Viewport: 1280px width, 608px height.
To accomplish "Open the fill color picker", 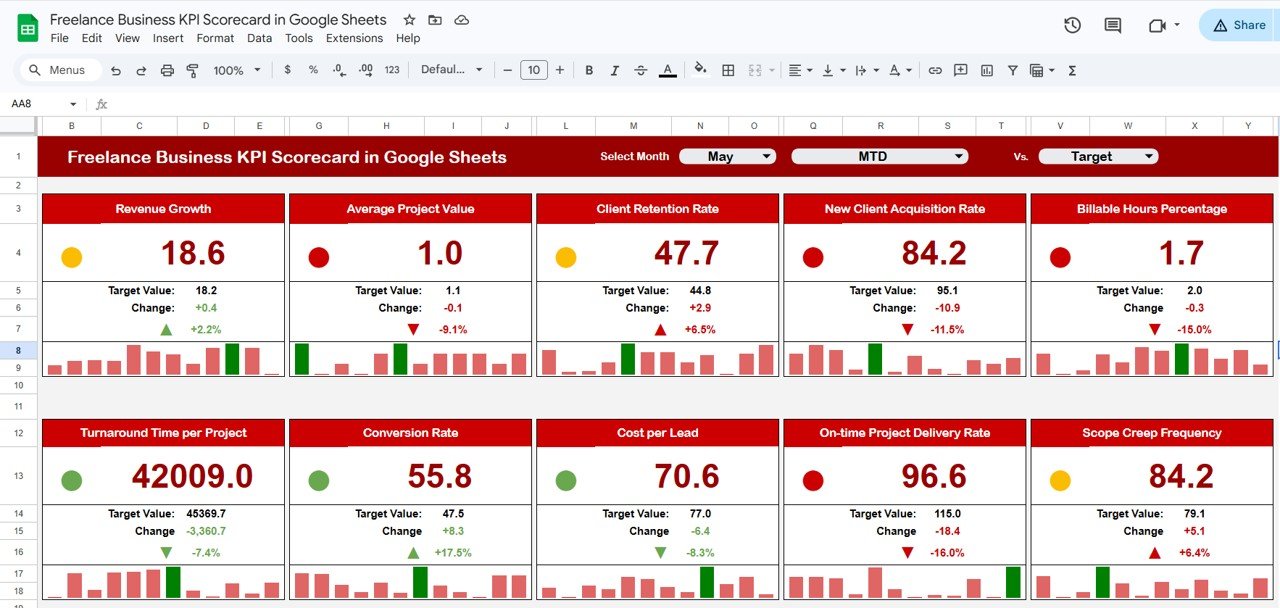I will click(x=700, y=70).
